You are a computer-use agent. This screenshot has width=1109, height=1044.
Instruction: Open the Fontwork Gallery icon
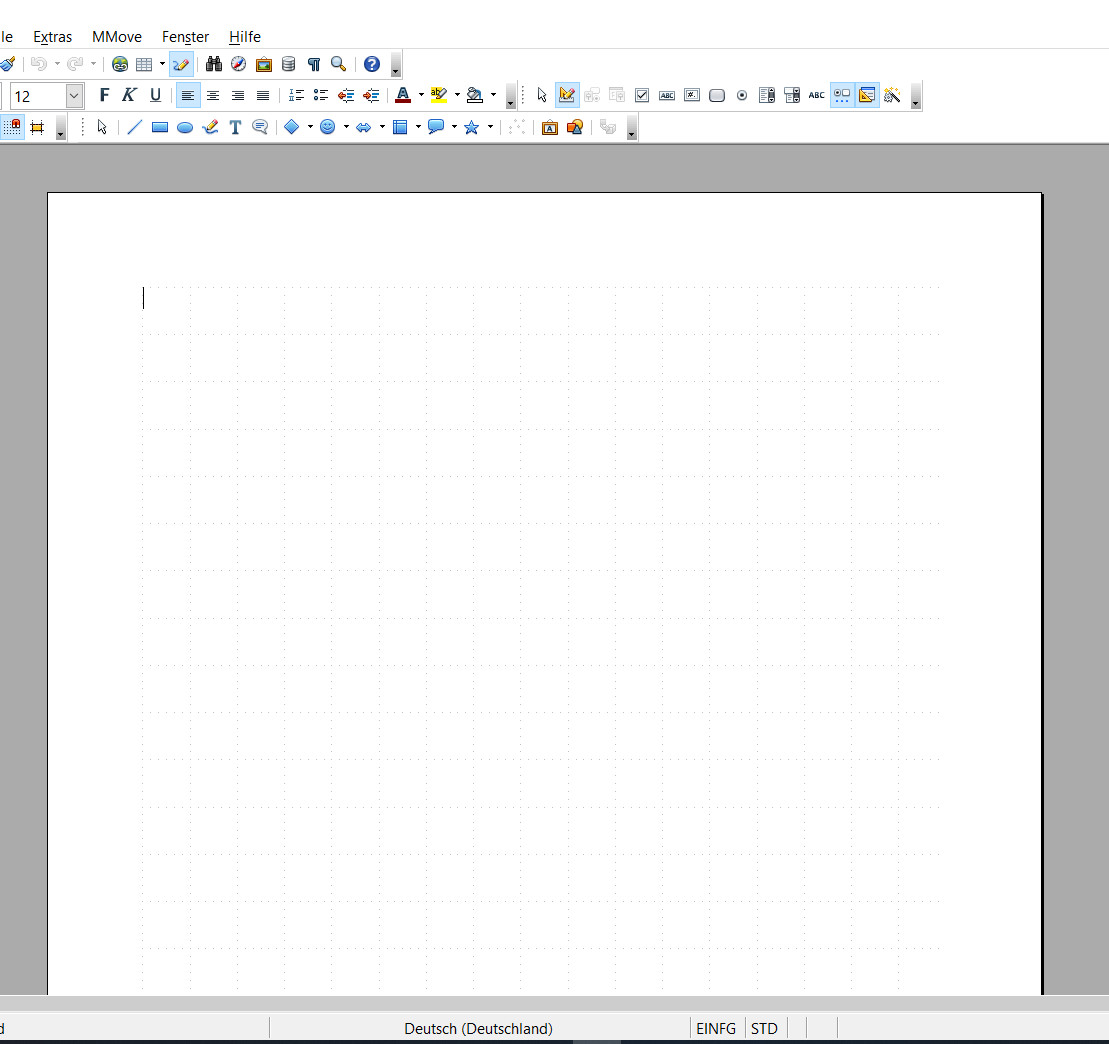pos(549,127)
